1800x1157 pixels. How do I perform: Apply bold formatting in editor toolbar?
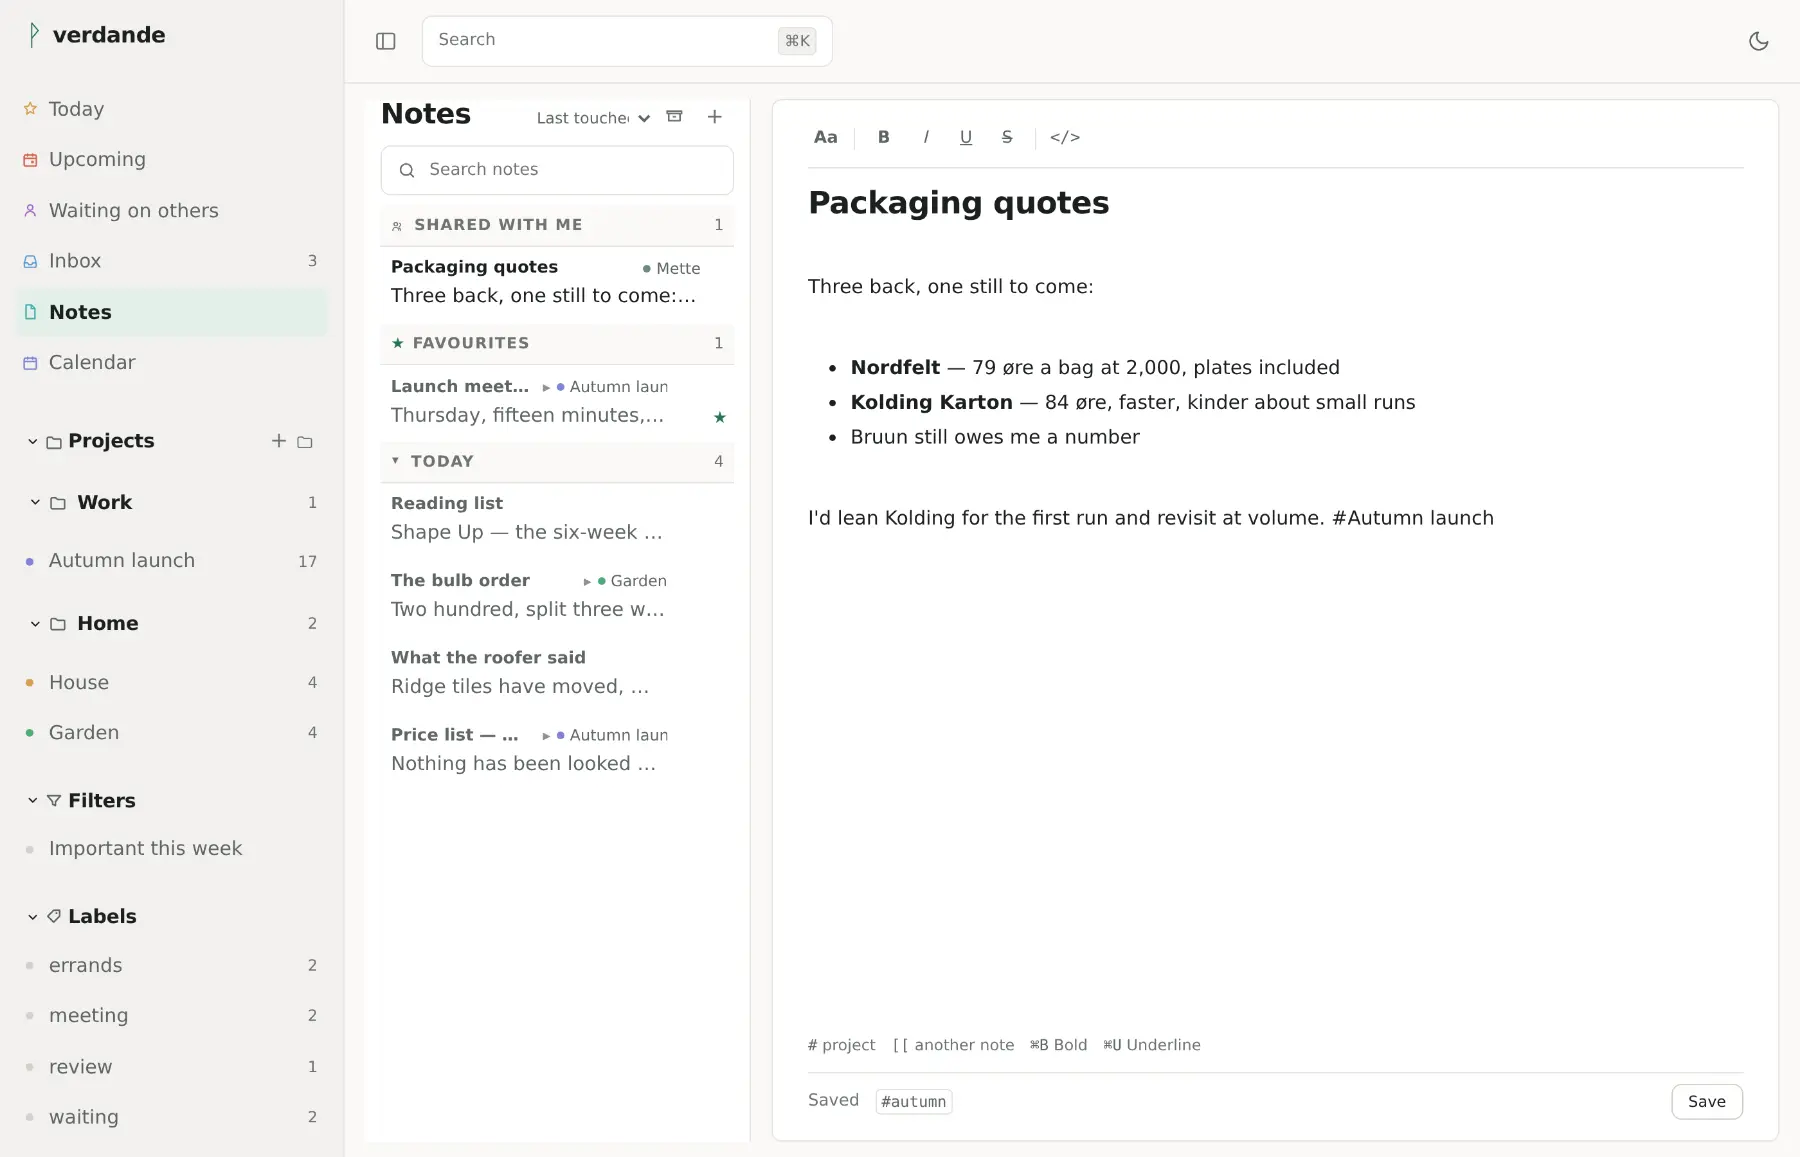coord(884,137)
